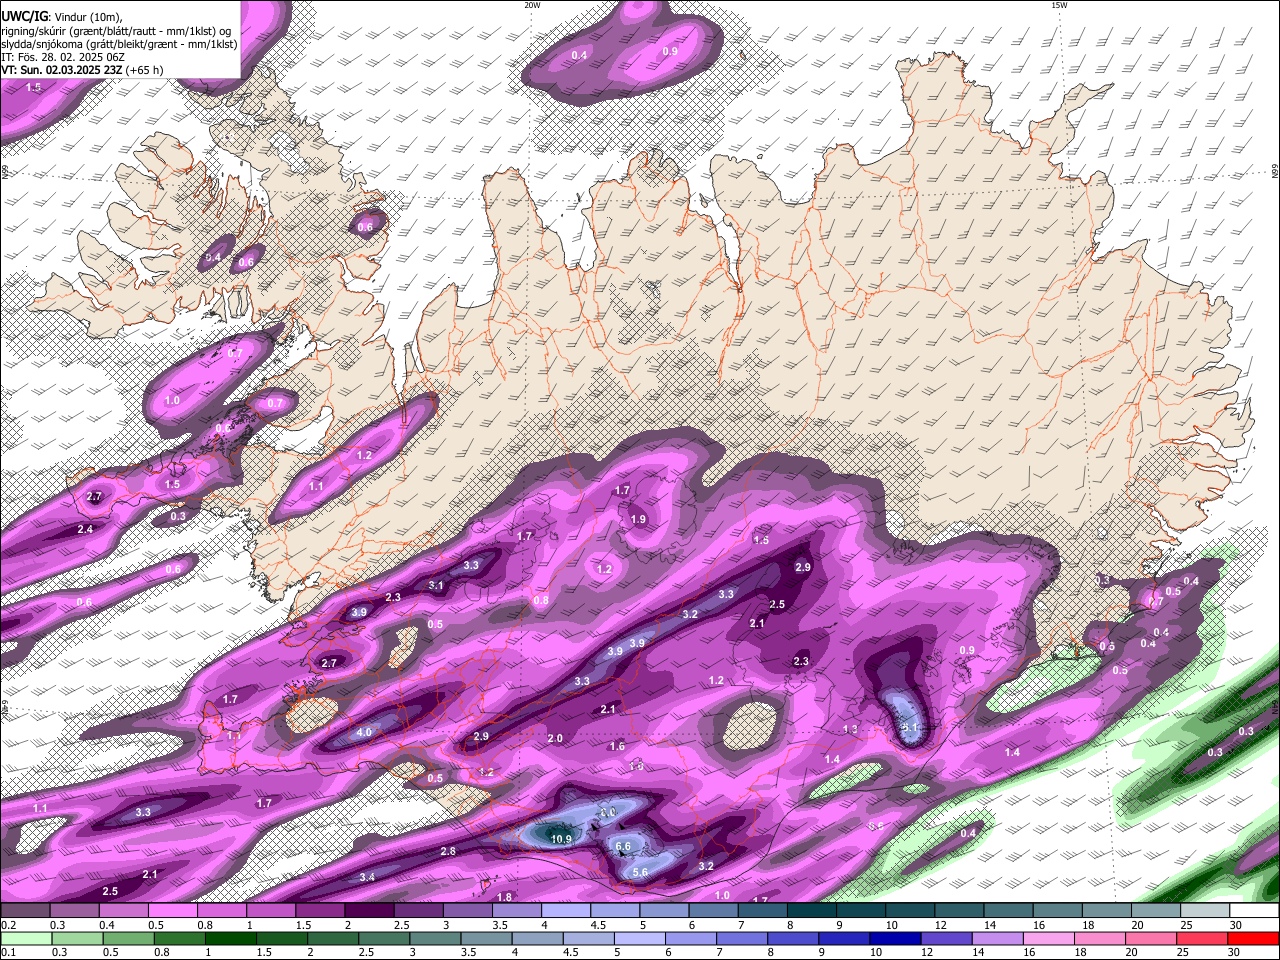Select pink lower legend swatch starting at 18
The height and width of the screenshot is (960, 1280).
pos(1100,939)
